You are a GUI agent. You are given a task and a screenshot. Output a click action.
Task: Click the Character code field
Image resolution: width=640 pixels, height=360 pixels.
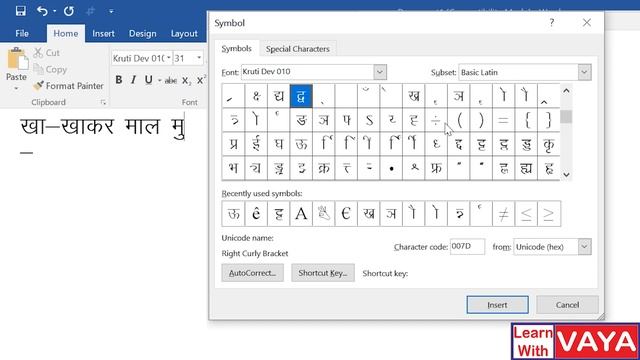click(x=467, y=247)
